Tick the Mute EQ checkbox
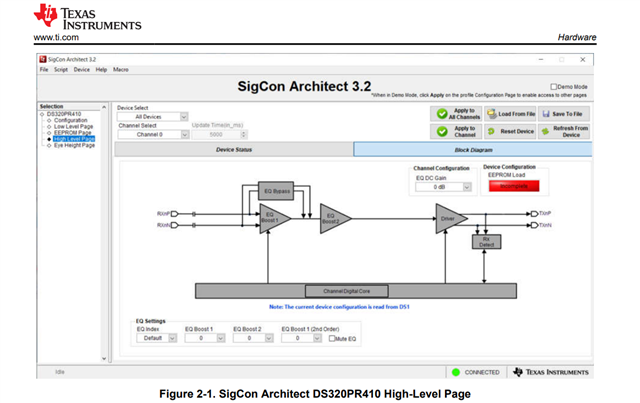 332,338
